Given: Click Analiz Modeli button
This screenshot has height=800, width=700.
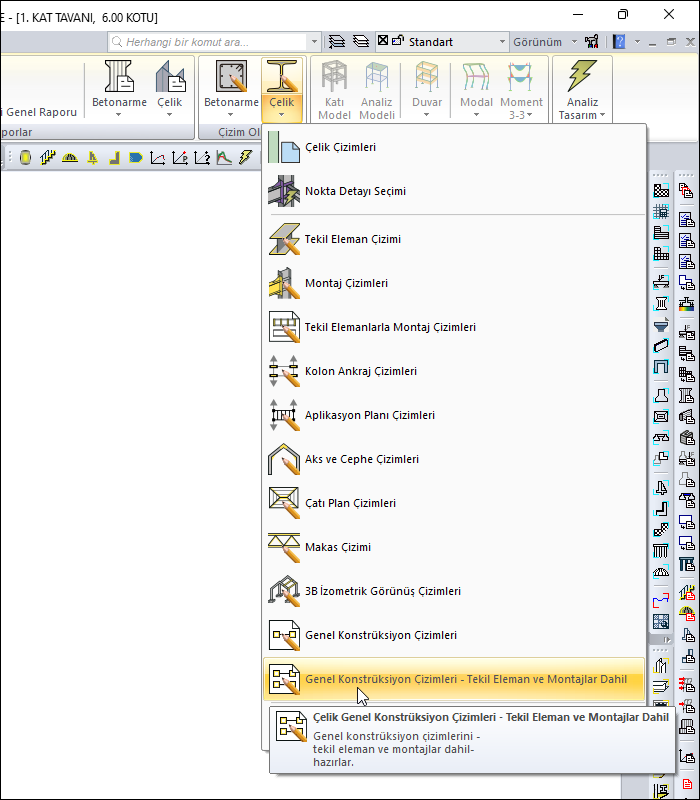Looking at the screenshot, I should pos(377,90).
